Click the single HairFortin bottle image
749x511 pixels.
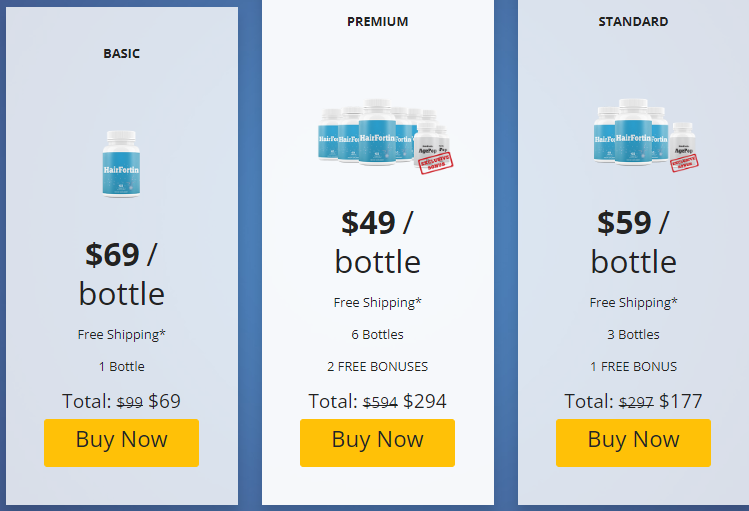click(121, 163)
